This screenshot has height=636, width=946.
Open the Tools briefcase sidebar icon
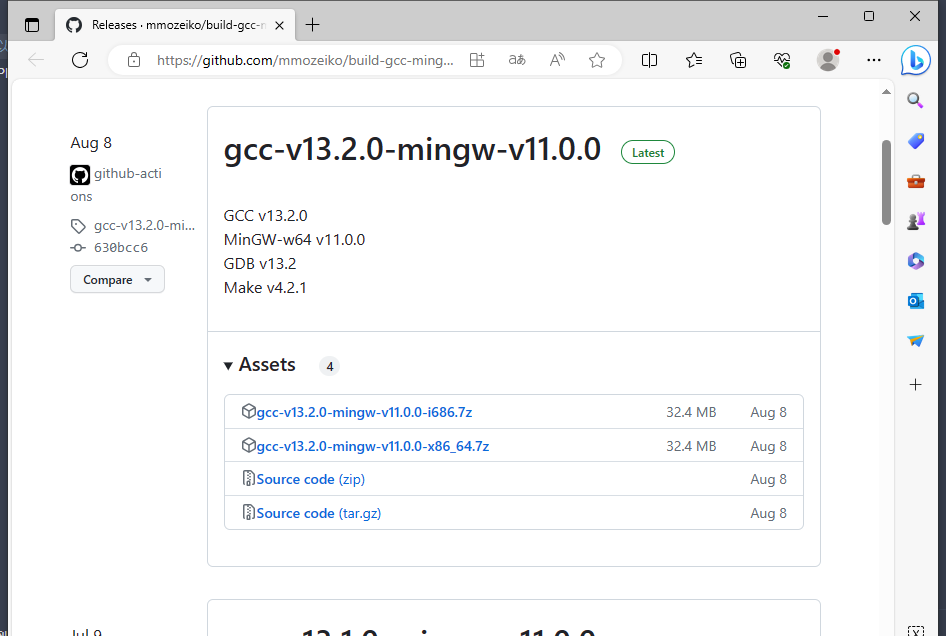coord(916,181)
